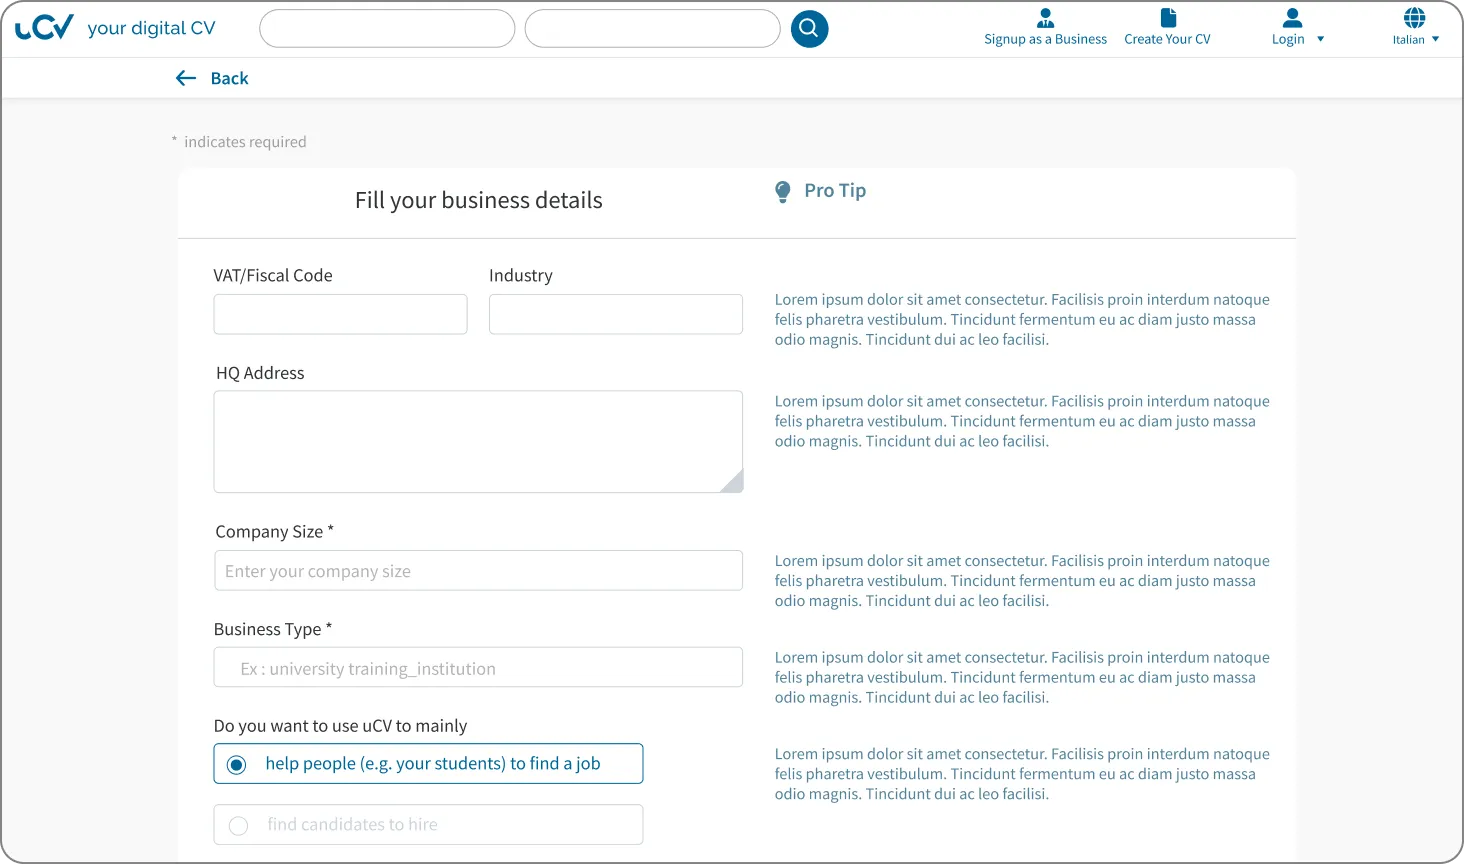Click the uCV logo
1464x864 pixels.
coord(45,28)
